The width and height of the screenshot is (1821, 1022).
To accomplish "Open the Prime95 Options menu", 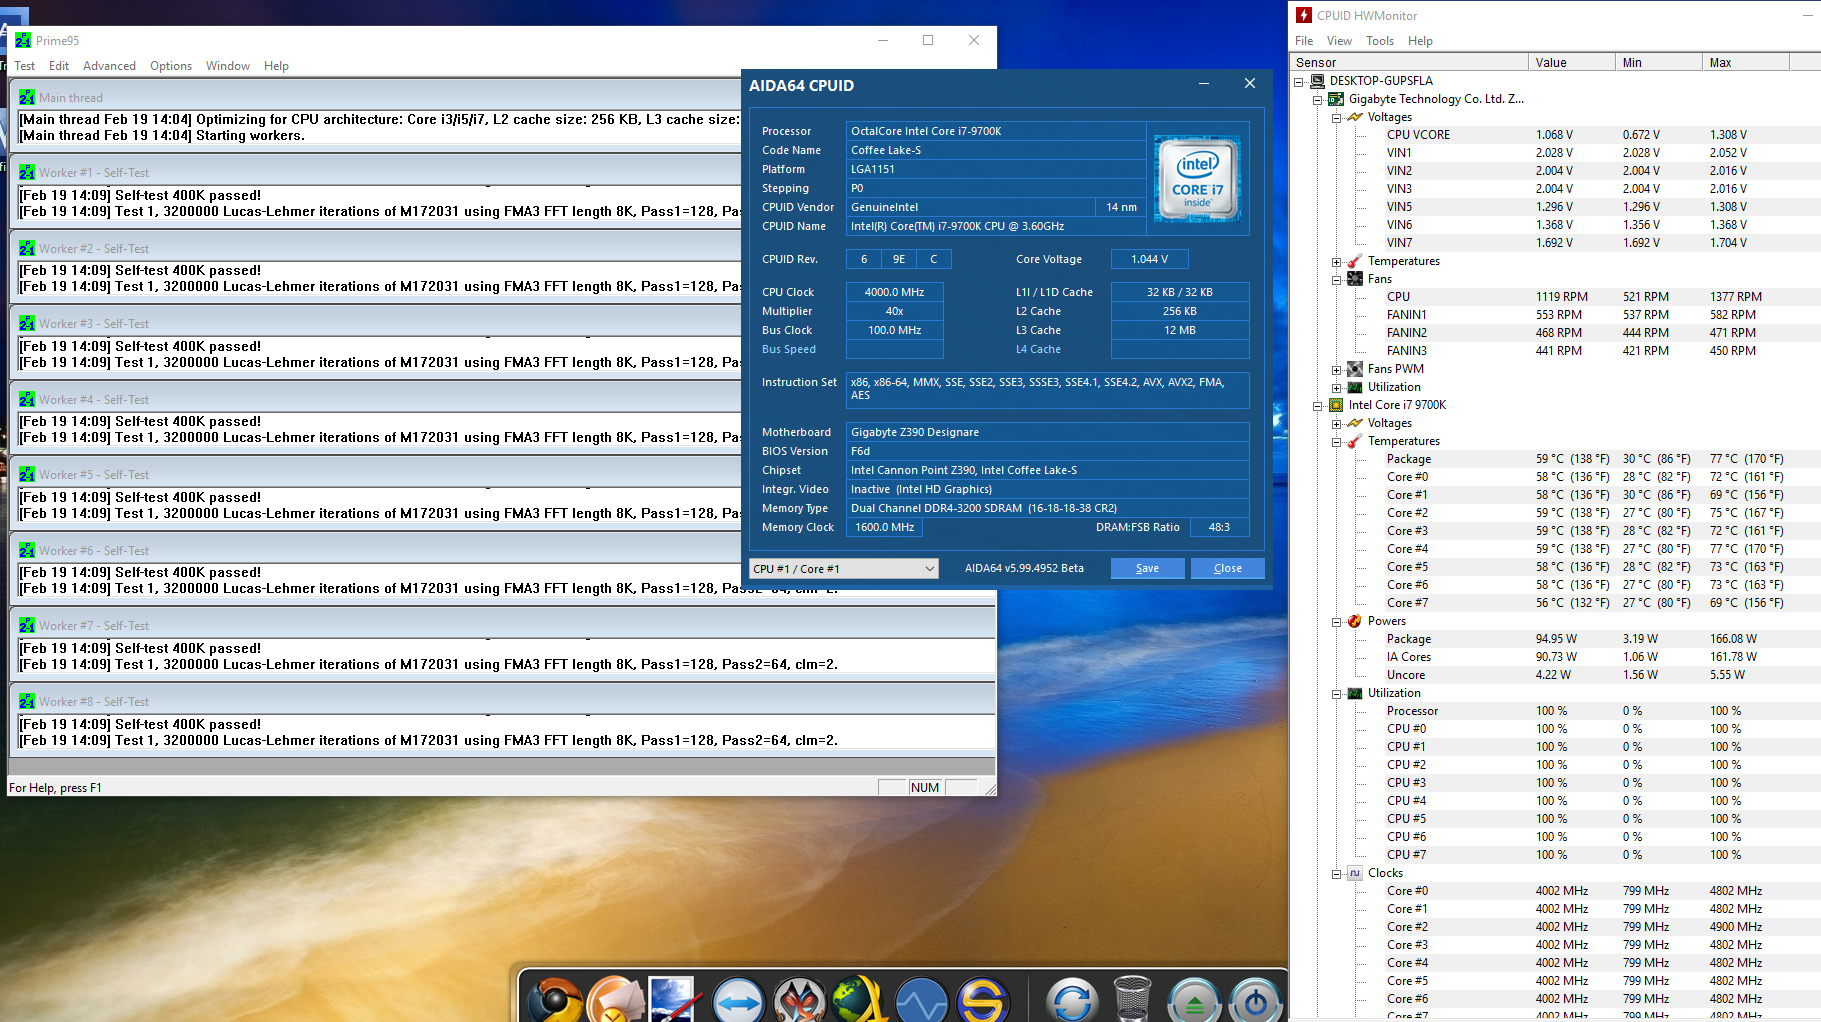I will [171, 66].
